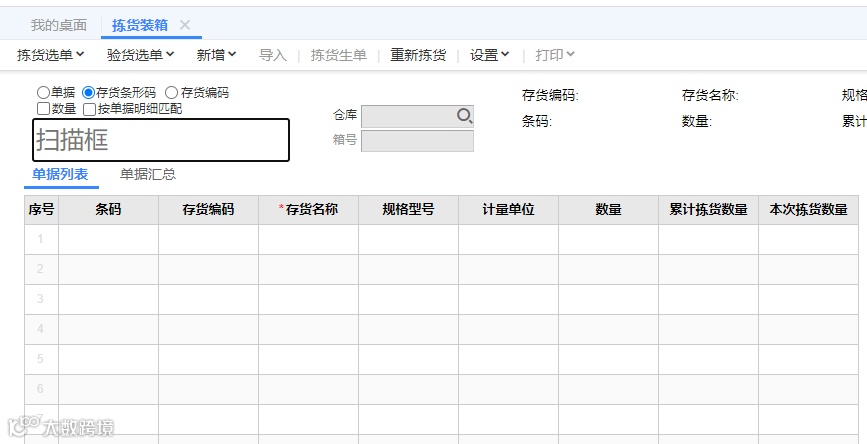
Task: Select row number 4 in the table
Action: [x=41, y=329]
